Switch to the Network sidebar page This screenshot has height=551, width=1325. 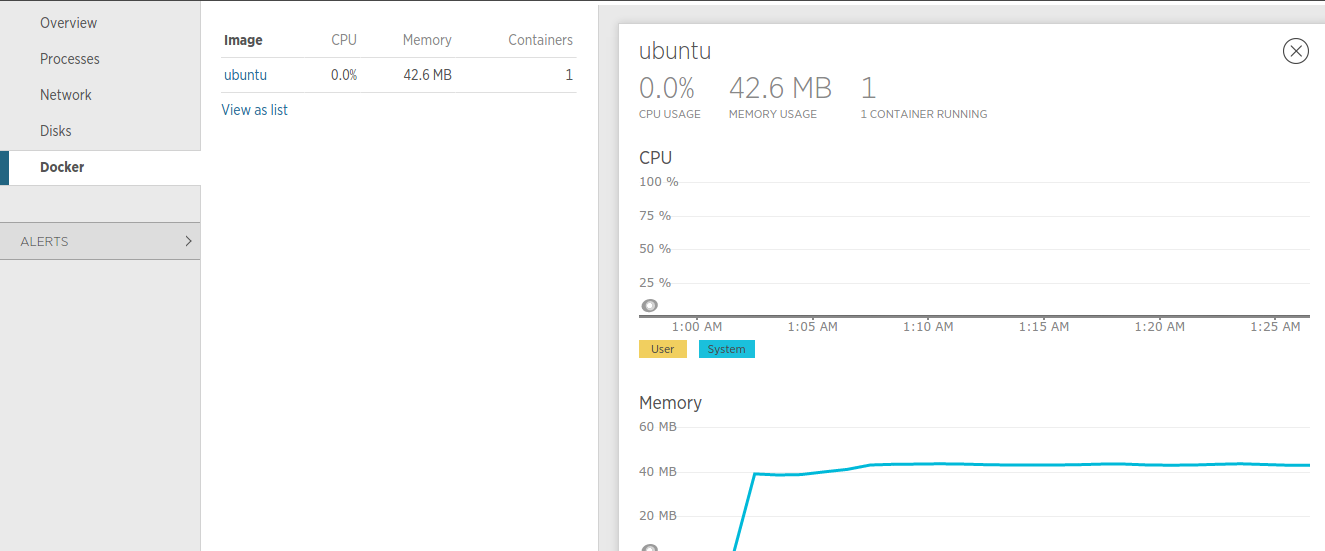66,95
